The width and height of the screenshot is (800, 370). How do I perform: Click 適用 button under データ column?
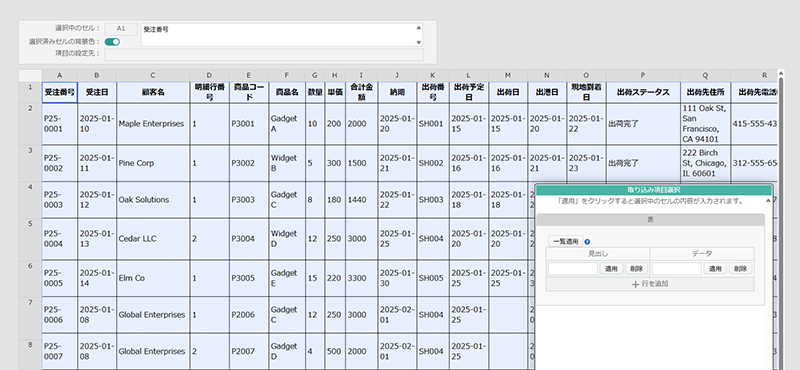pos(715,268)
